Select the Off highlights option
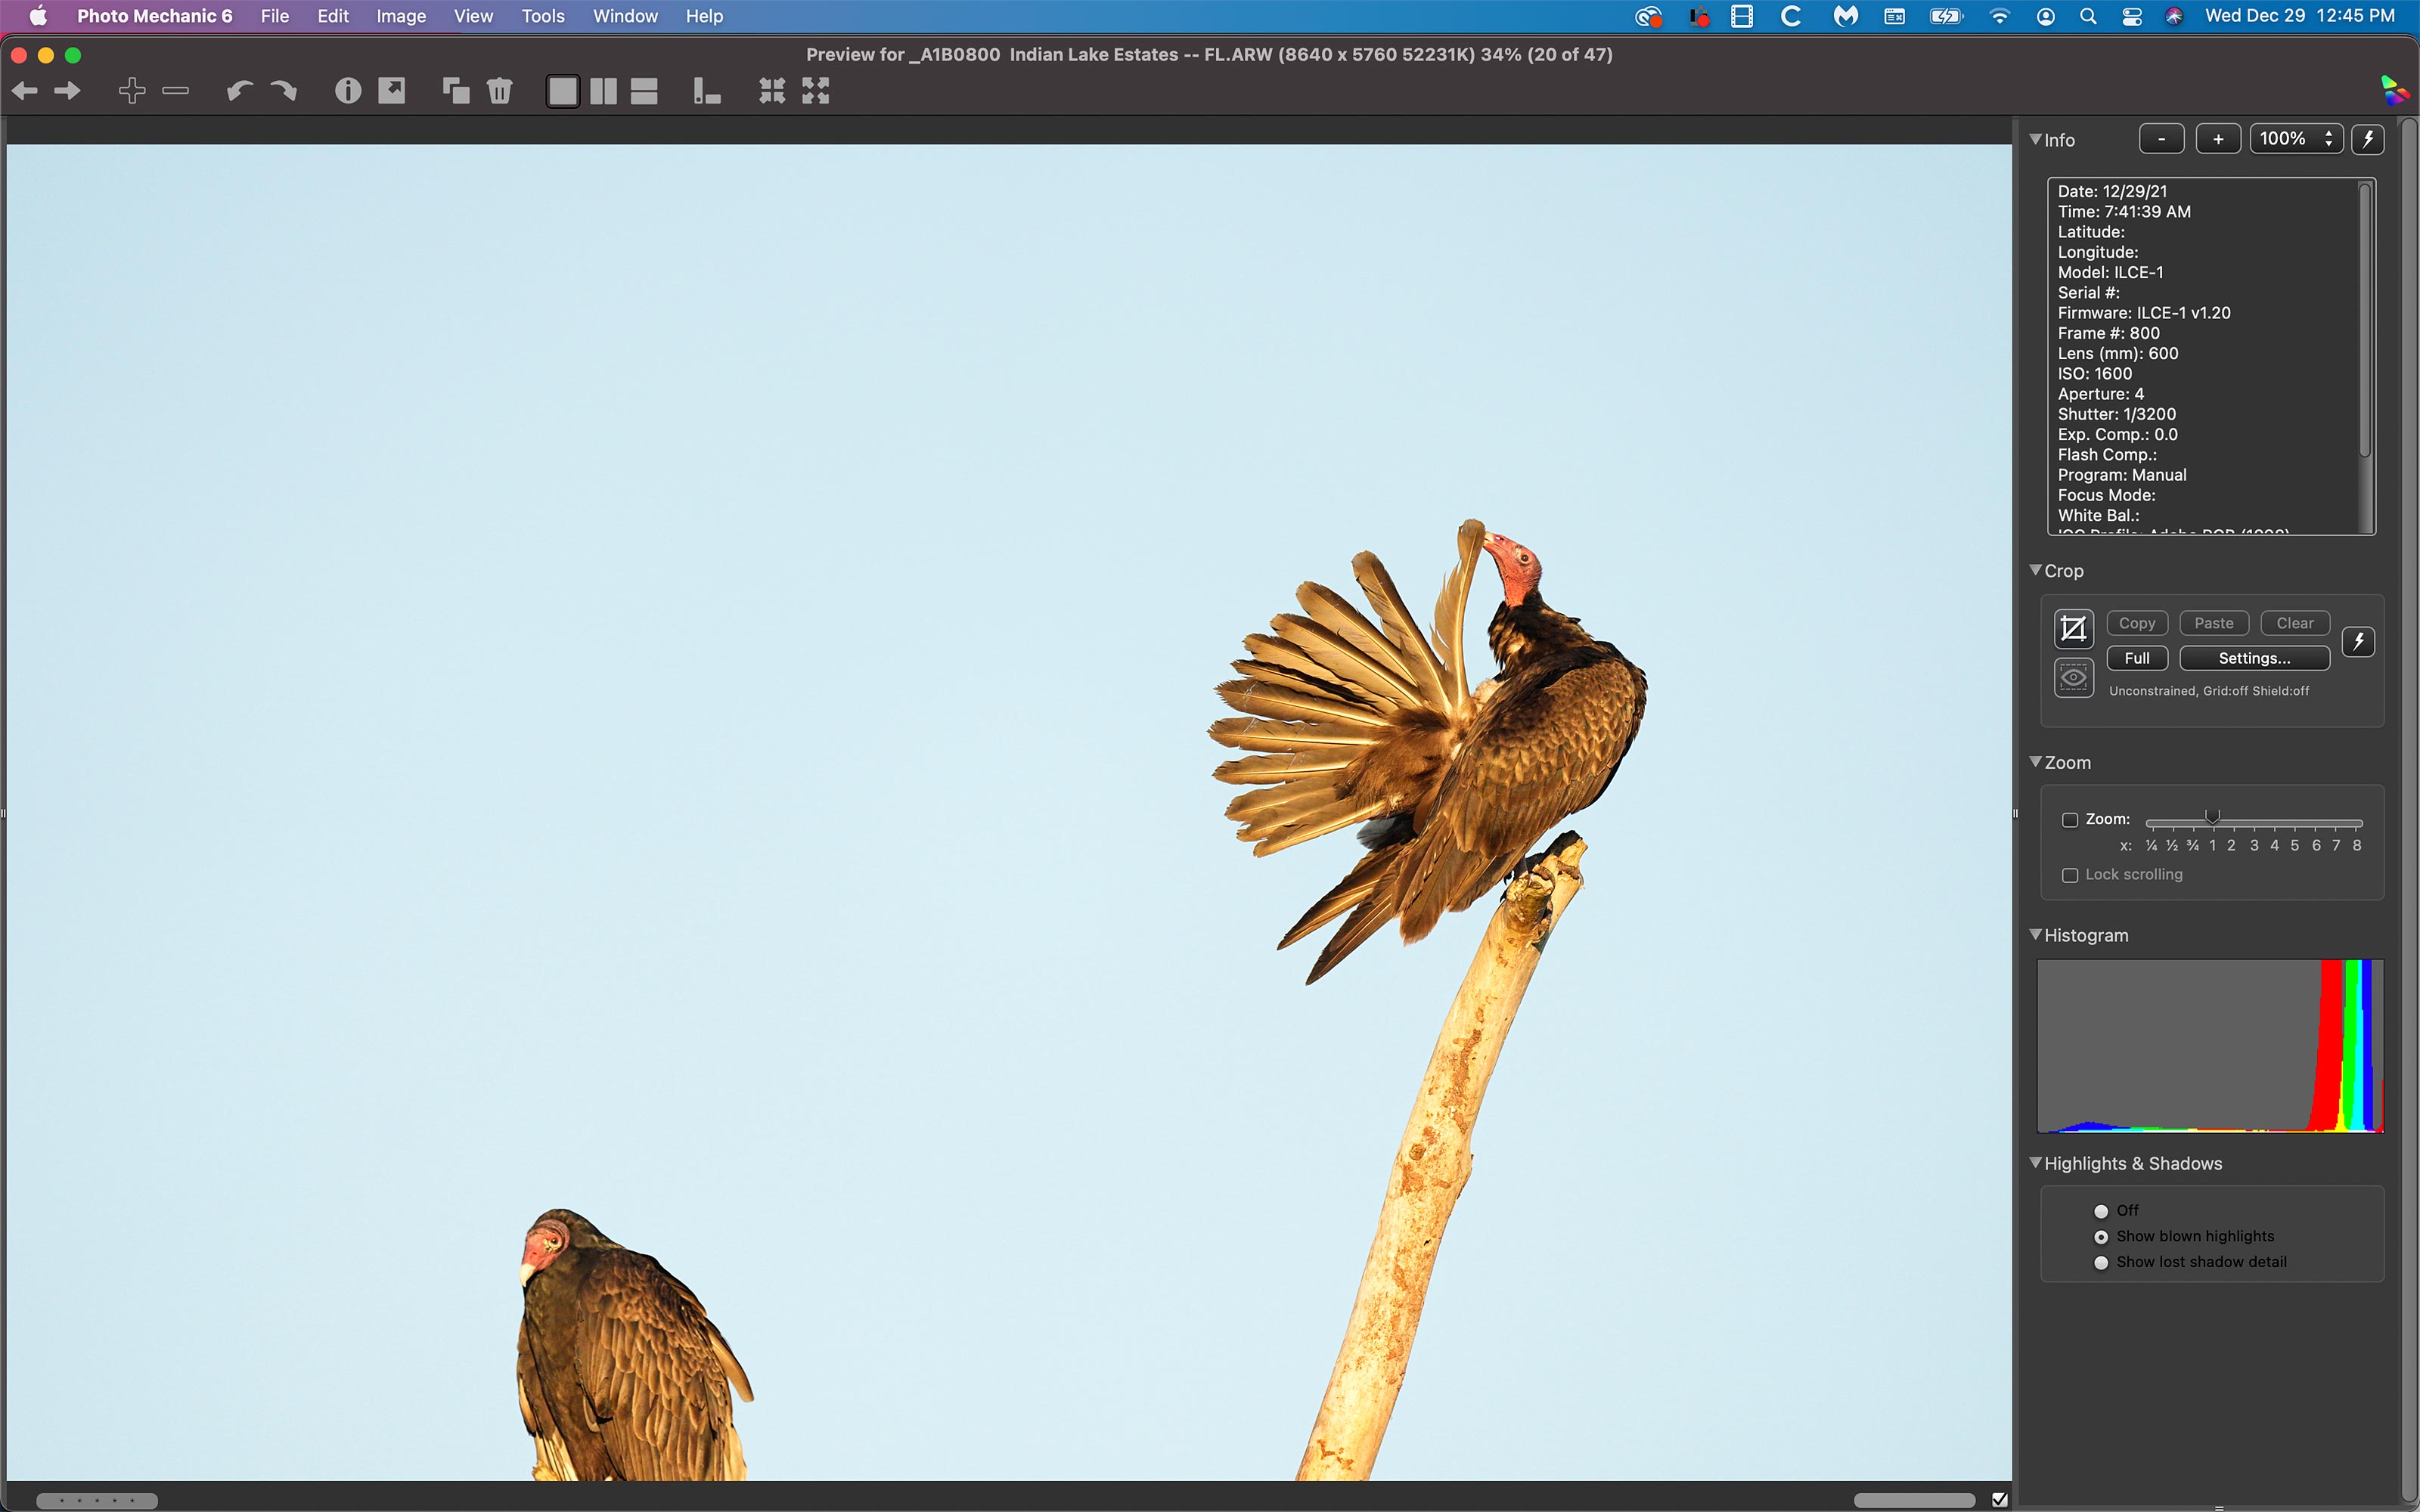 tap(2101, 1211)
